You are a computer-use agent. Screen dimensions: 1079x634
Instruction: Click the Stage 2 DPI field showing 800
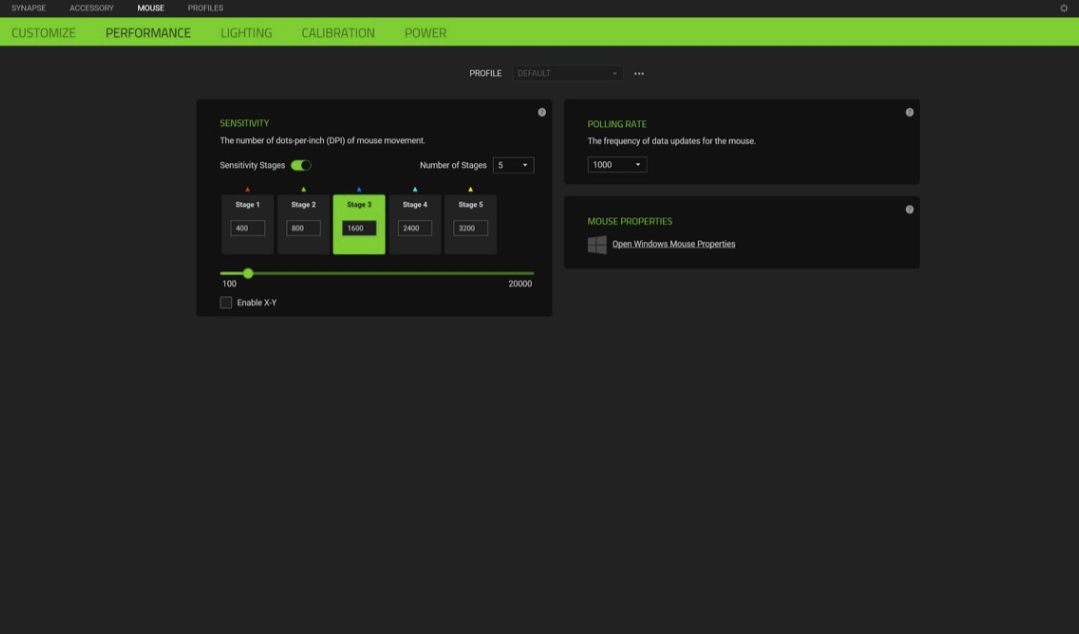[303, 228]
